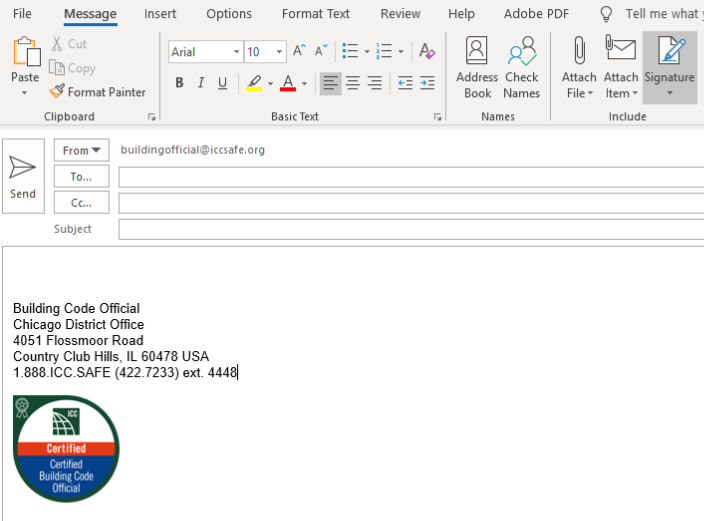Click the text "Building Code Official" in signature
This screenshot has height=521, width=704.
tap(76, 309)
